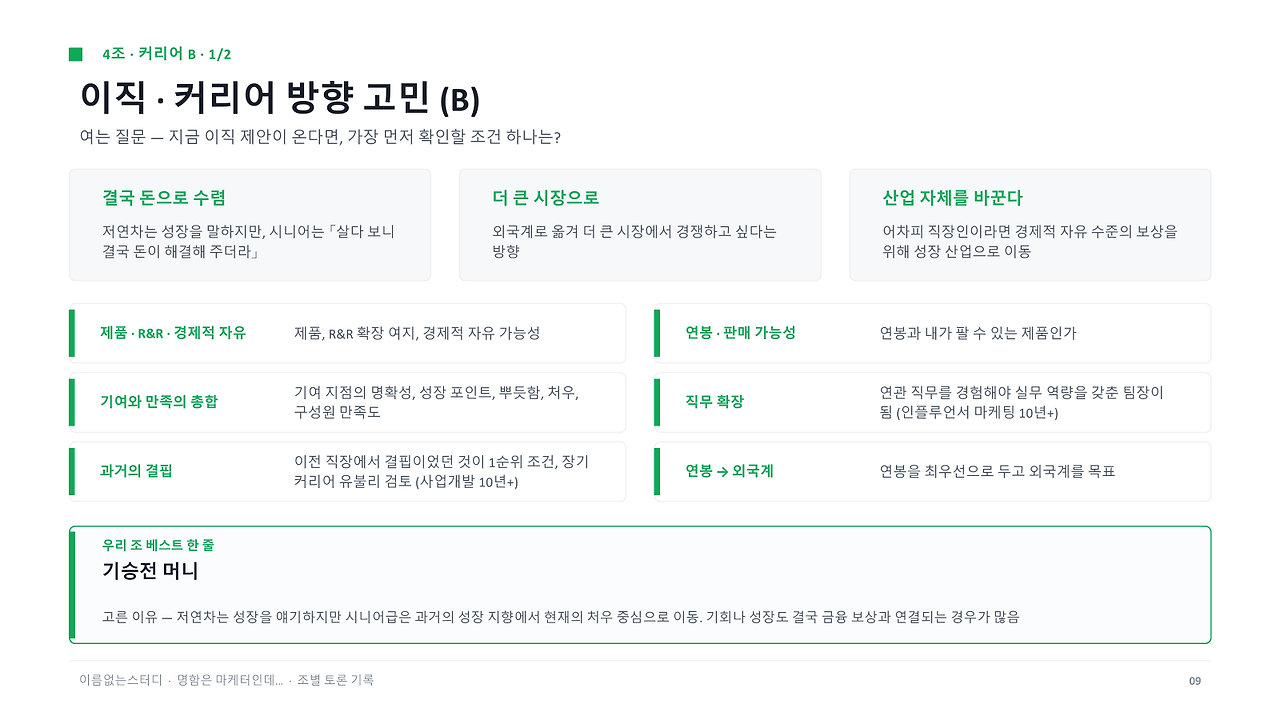Select the 연봉 · 판매 가능성 row label
This screenshot has height=720, width=1280.
741,333
